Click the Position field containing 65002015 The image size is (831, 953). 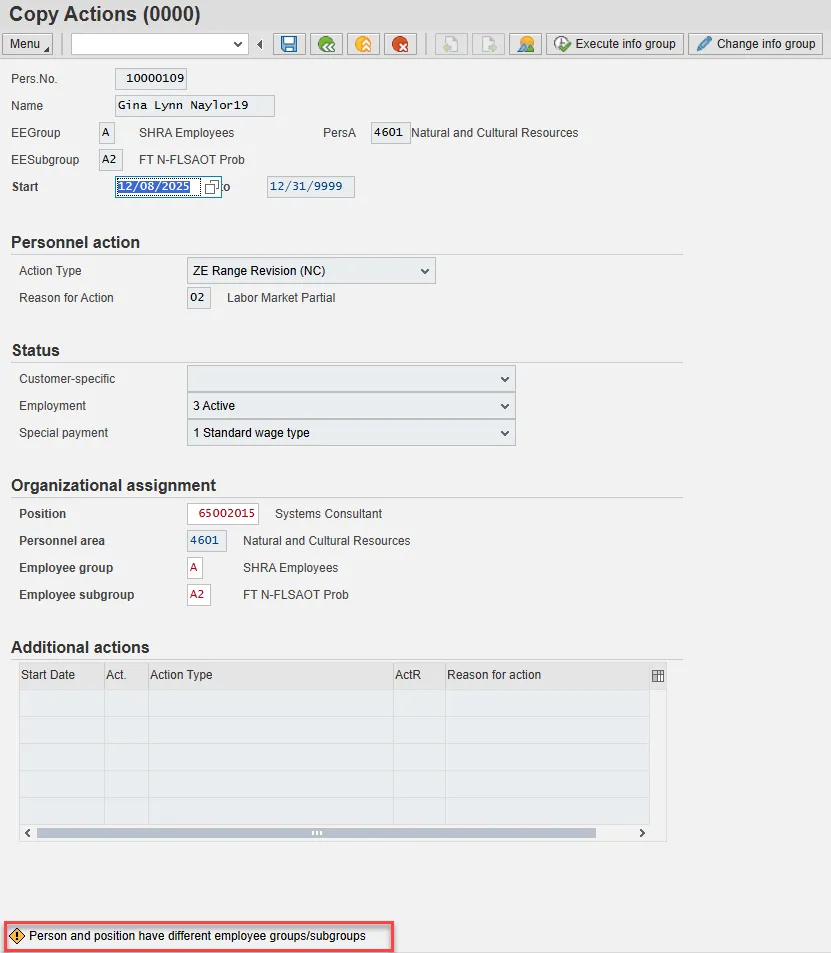click(222, 514)
